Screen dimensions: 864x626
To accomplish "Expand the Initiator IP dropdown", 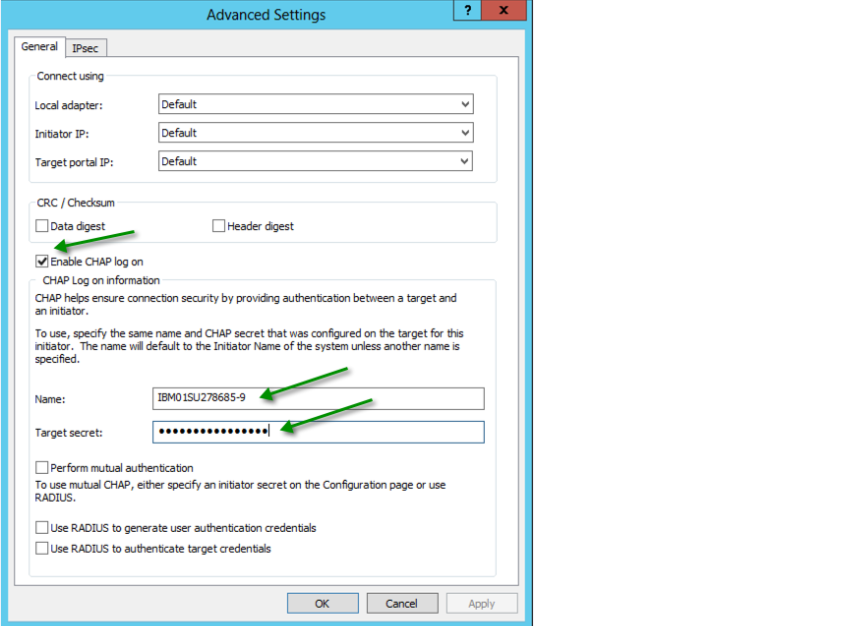I will [315, 133].
